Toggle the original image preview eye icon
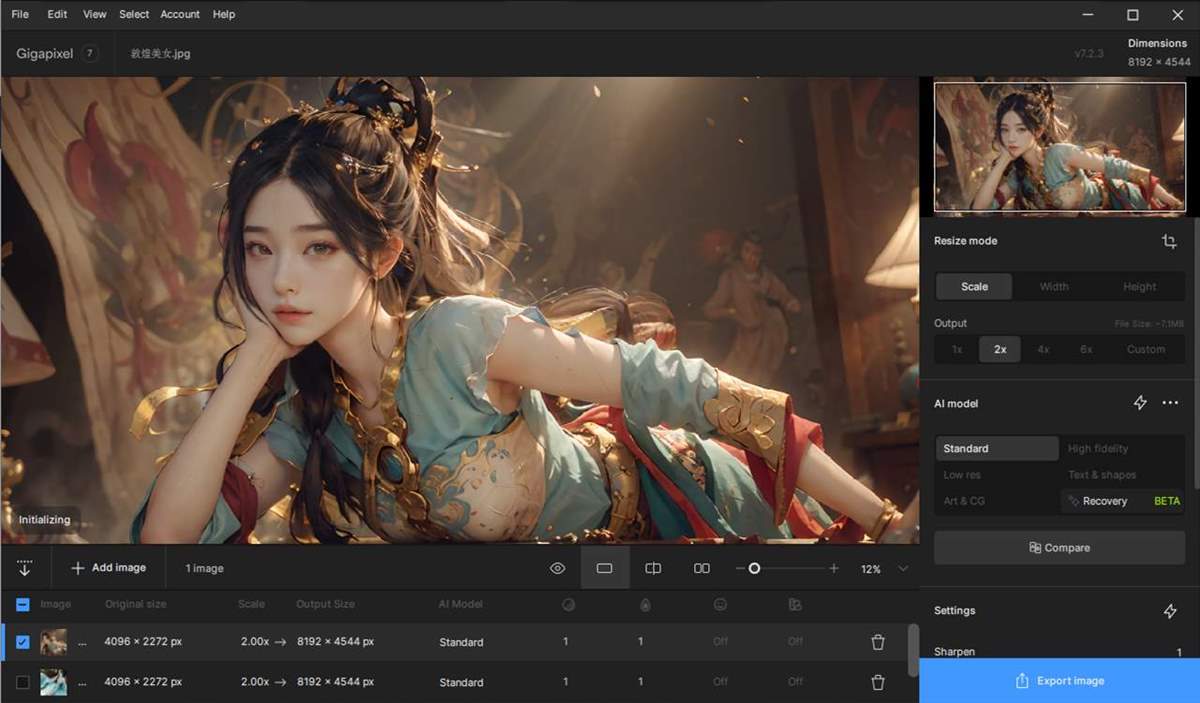 [557, 567]
